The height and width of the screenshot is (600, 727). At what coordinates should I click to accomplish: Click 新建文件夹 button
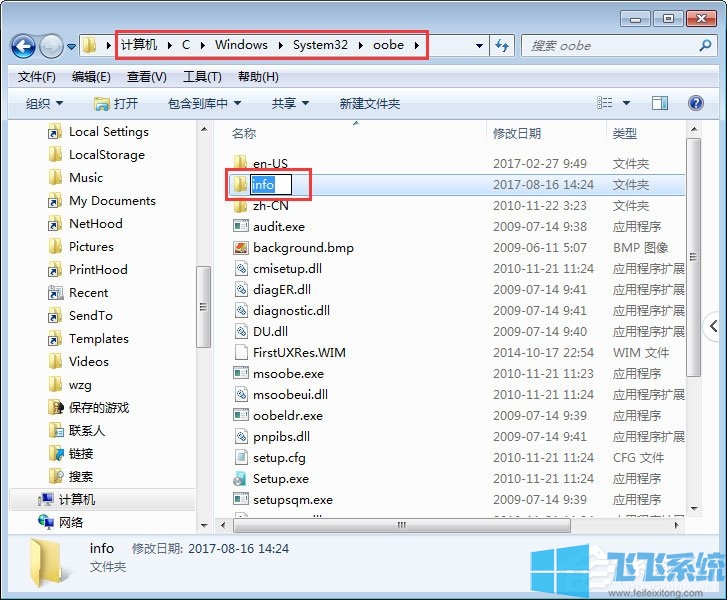pos(370,103)
